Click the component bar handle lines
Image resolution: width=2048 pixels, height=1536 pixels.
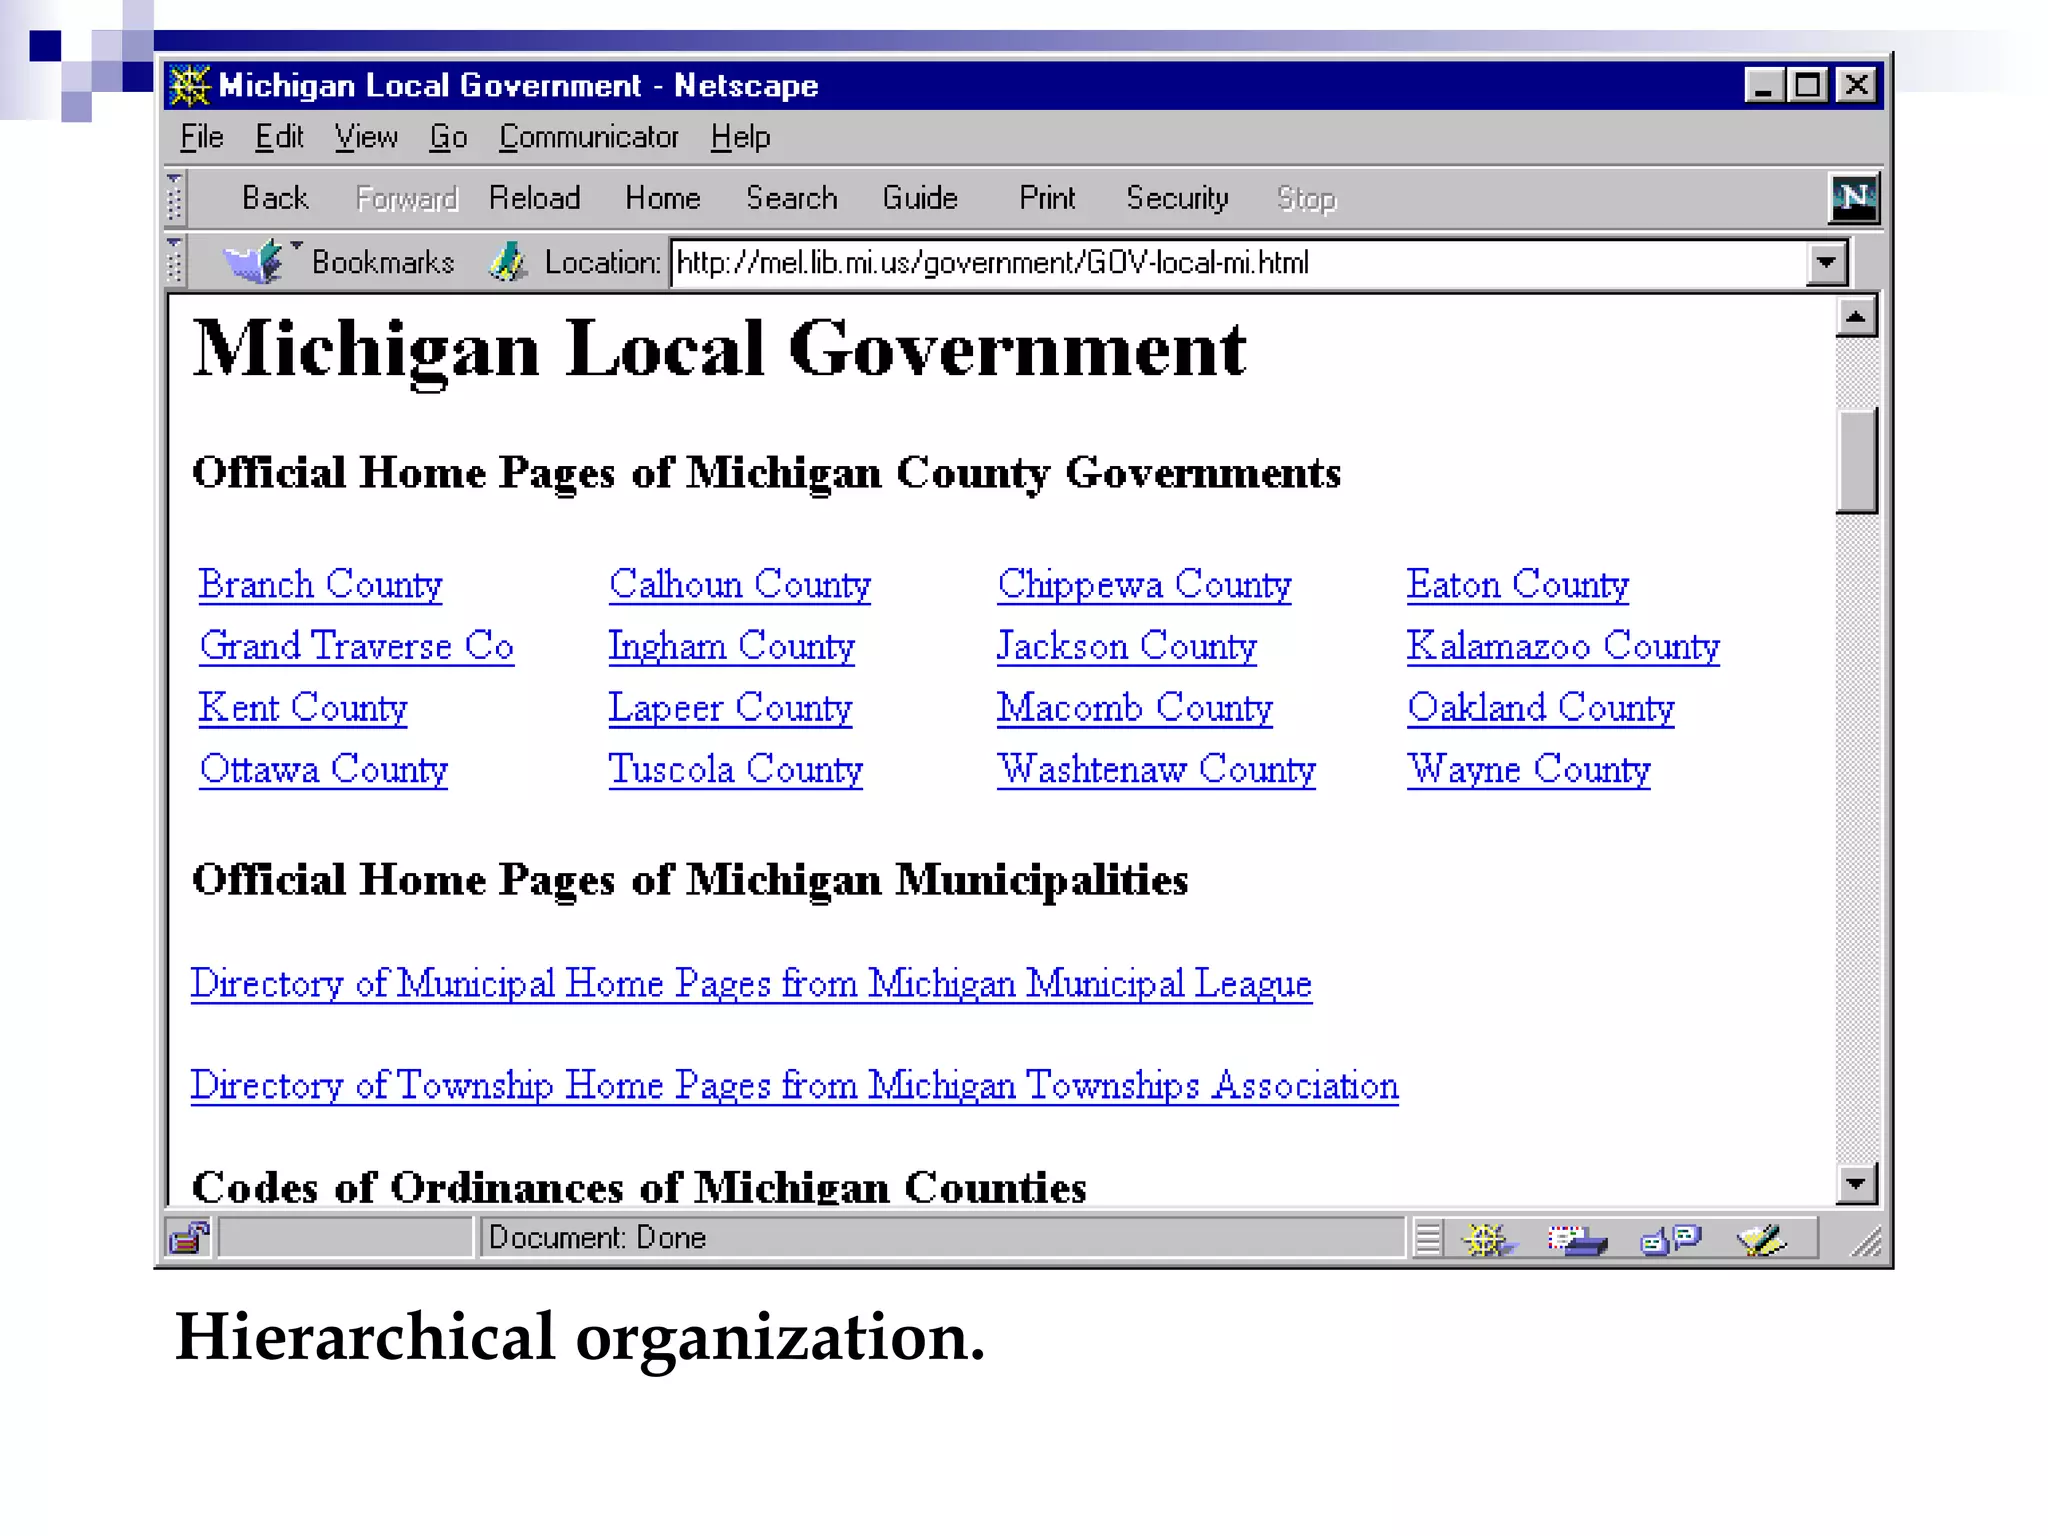[1428, 1239]
